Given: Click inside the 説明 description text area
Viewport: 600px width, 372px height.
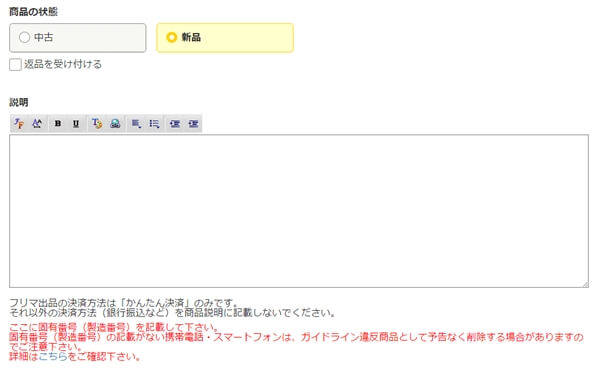Looking at the screenshot, I should [299, 211].
